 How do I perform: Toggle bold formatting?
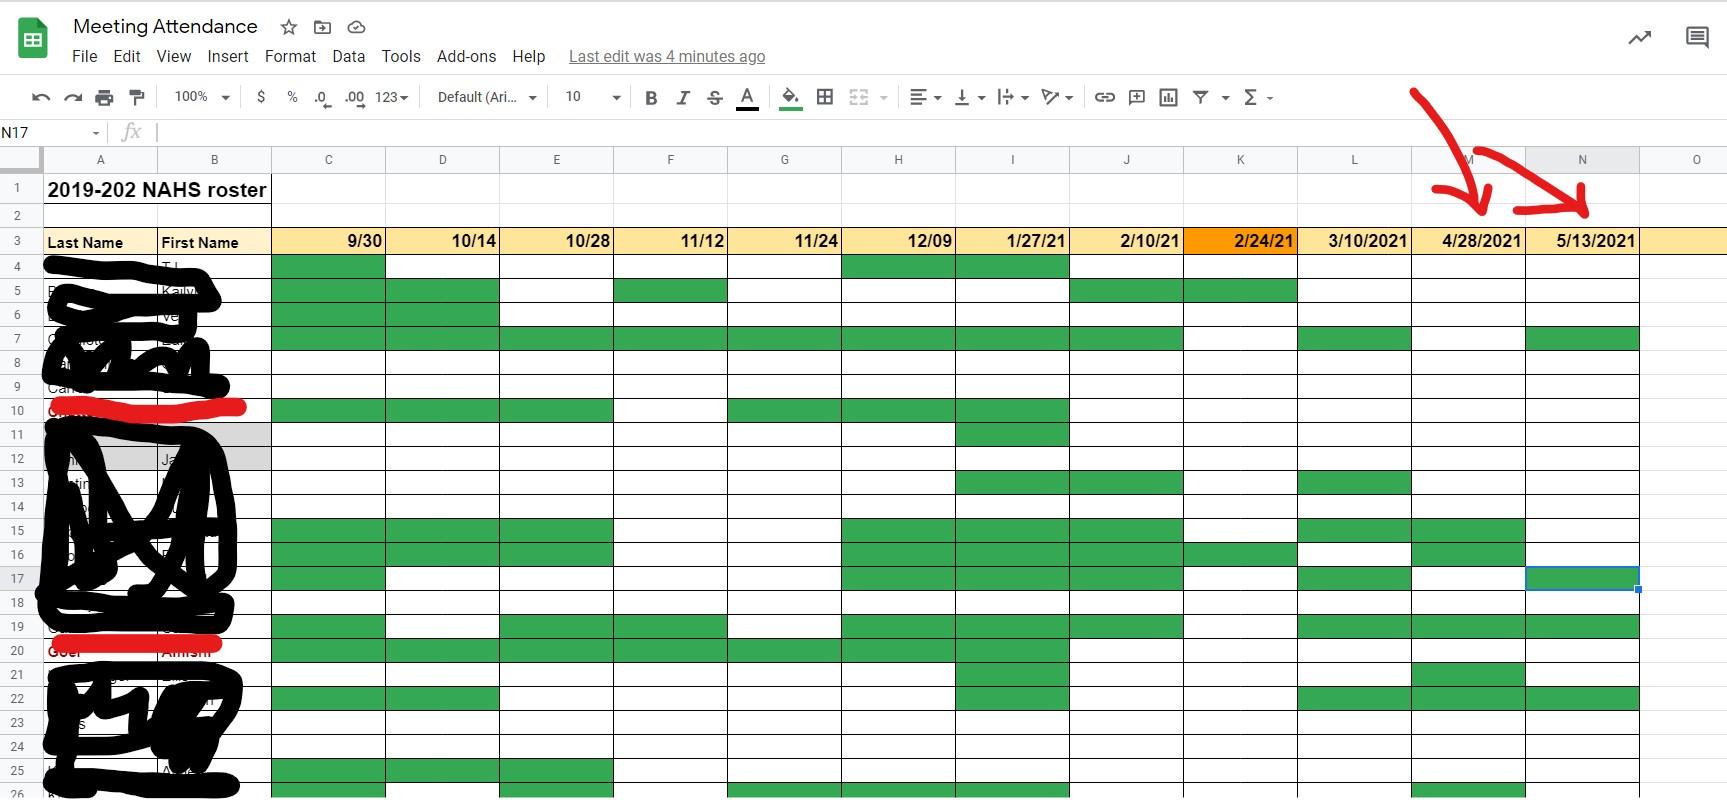click(651, 97)
